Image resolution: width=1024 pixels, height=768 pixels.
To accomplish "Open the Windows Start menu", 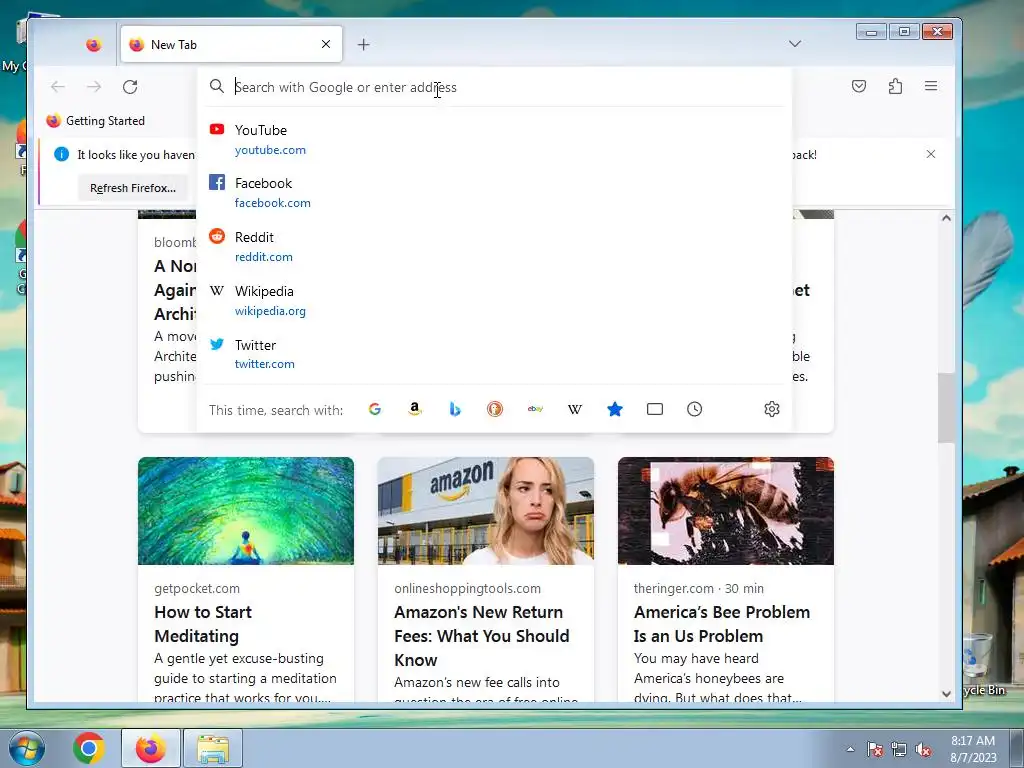I will click(x=26, y=748).
